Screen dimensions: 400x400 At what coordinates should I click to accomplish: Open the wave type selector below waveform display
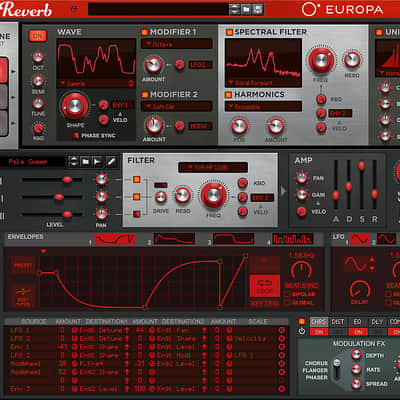click(96, 84)
